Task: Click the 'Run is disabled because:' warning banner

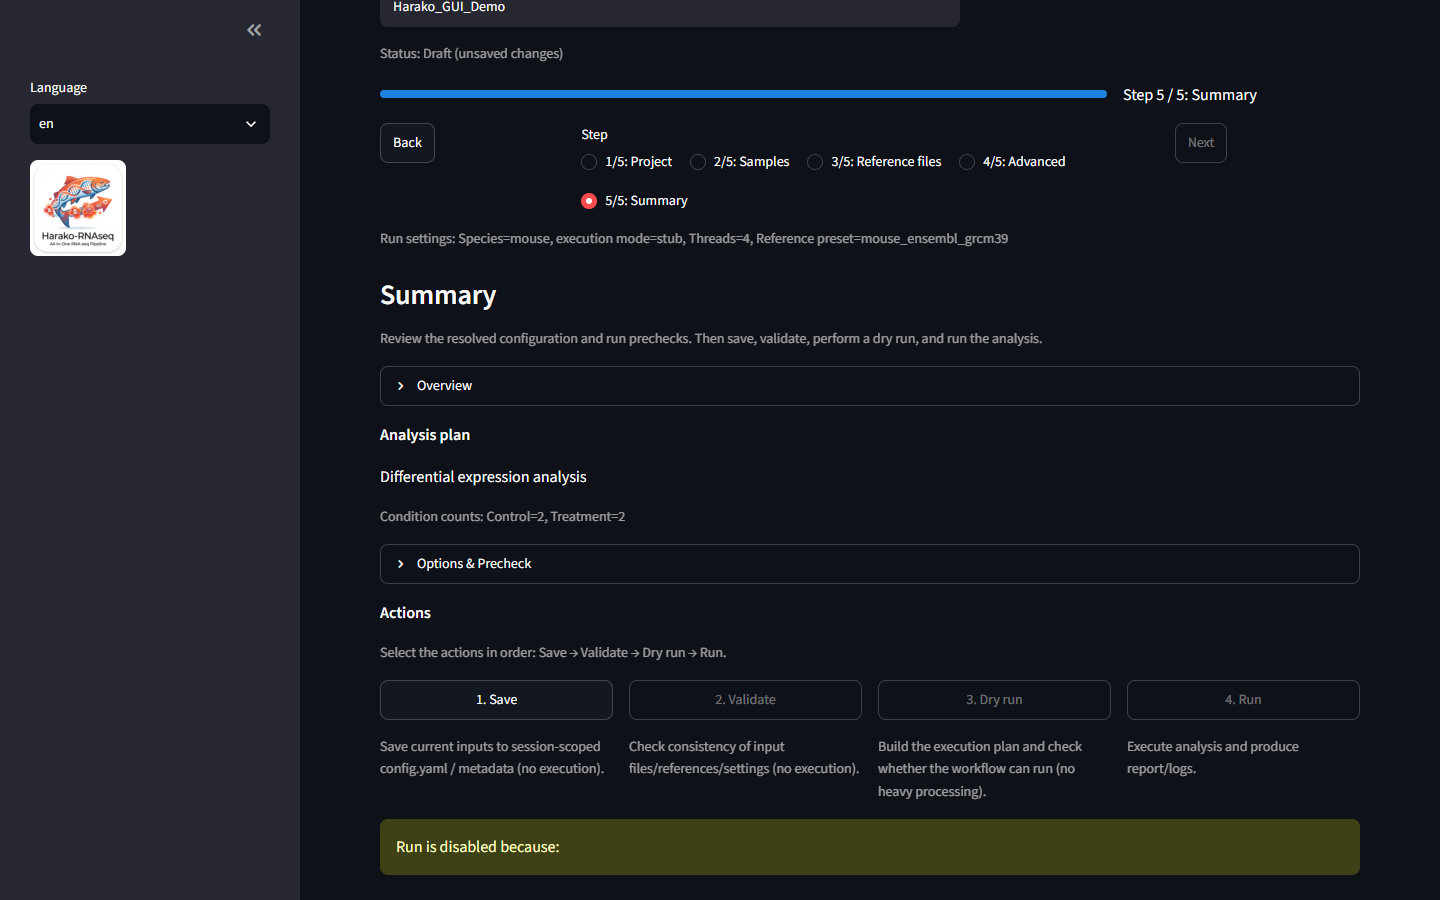Action: (870, 847)
